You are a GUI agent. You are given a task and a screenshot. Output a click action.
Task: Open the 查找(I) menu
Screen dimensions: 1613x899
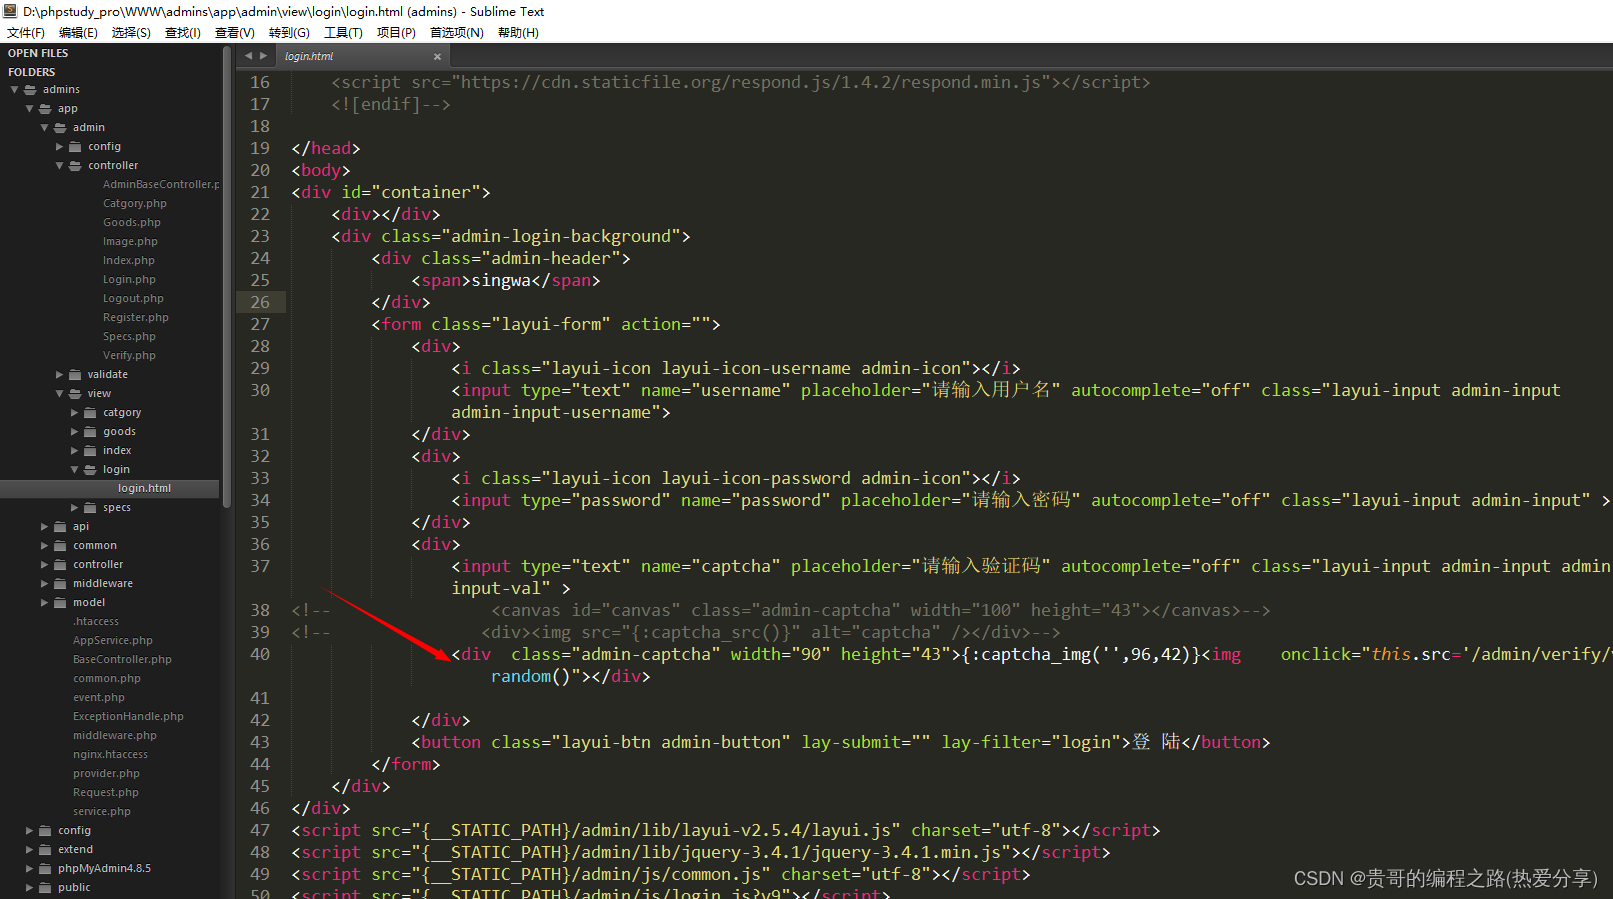tap(183, 32)
